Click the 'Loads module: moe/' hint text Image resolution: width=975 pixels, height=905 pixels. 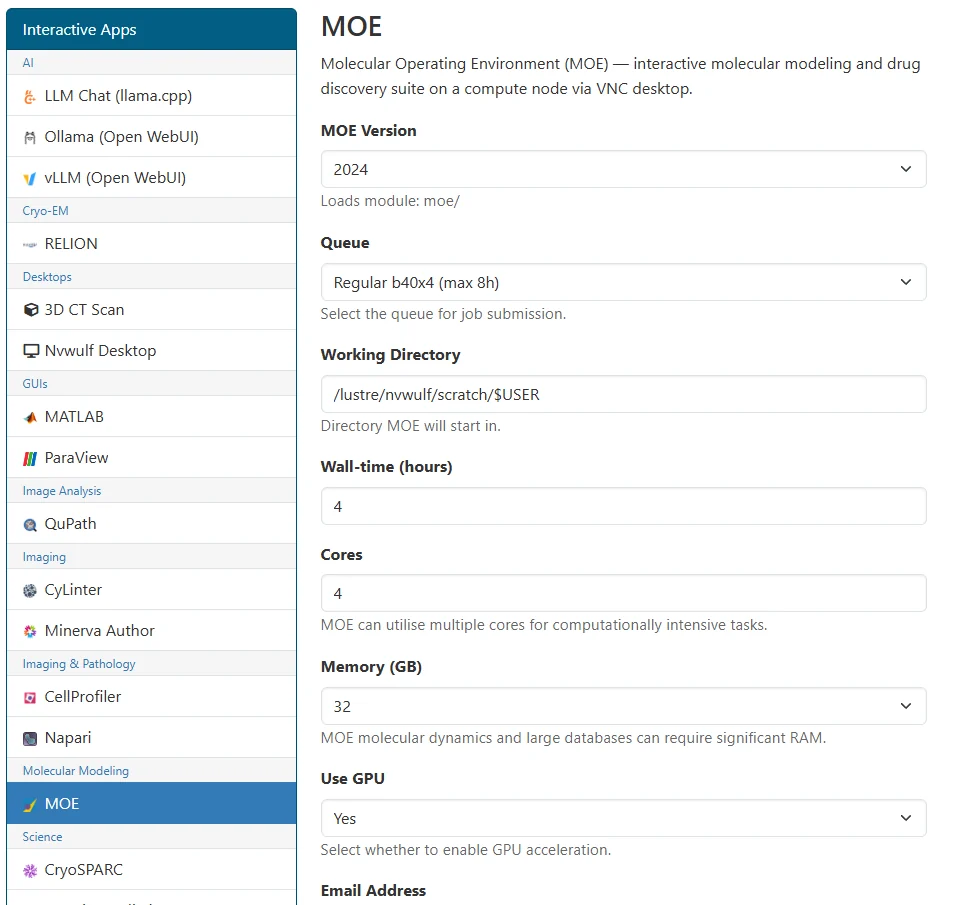coord(390,201)
